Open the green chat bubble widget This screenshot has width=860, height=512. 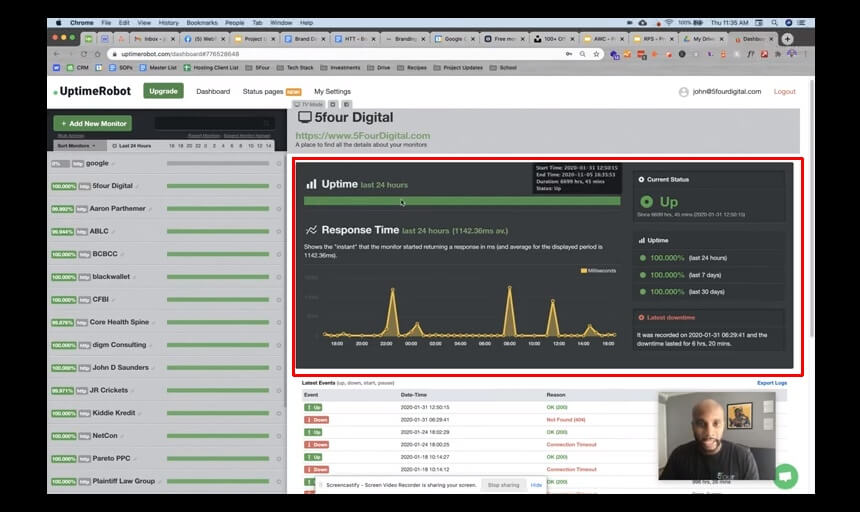click(x=785, y=476)
